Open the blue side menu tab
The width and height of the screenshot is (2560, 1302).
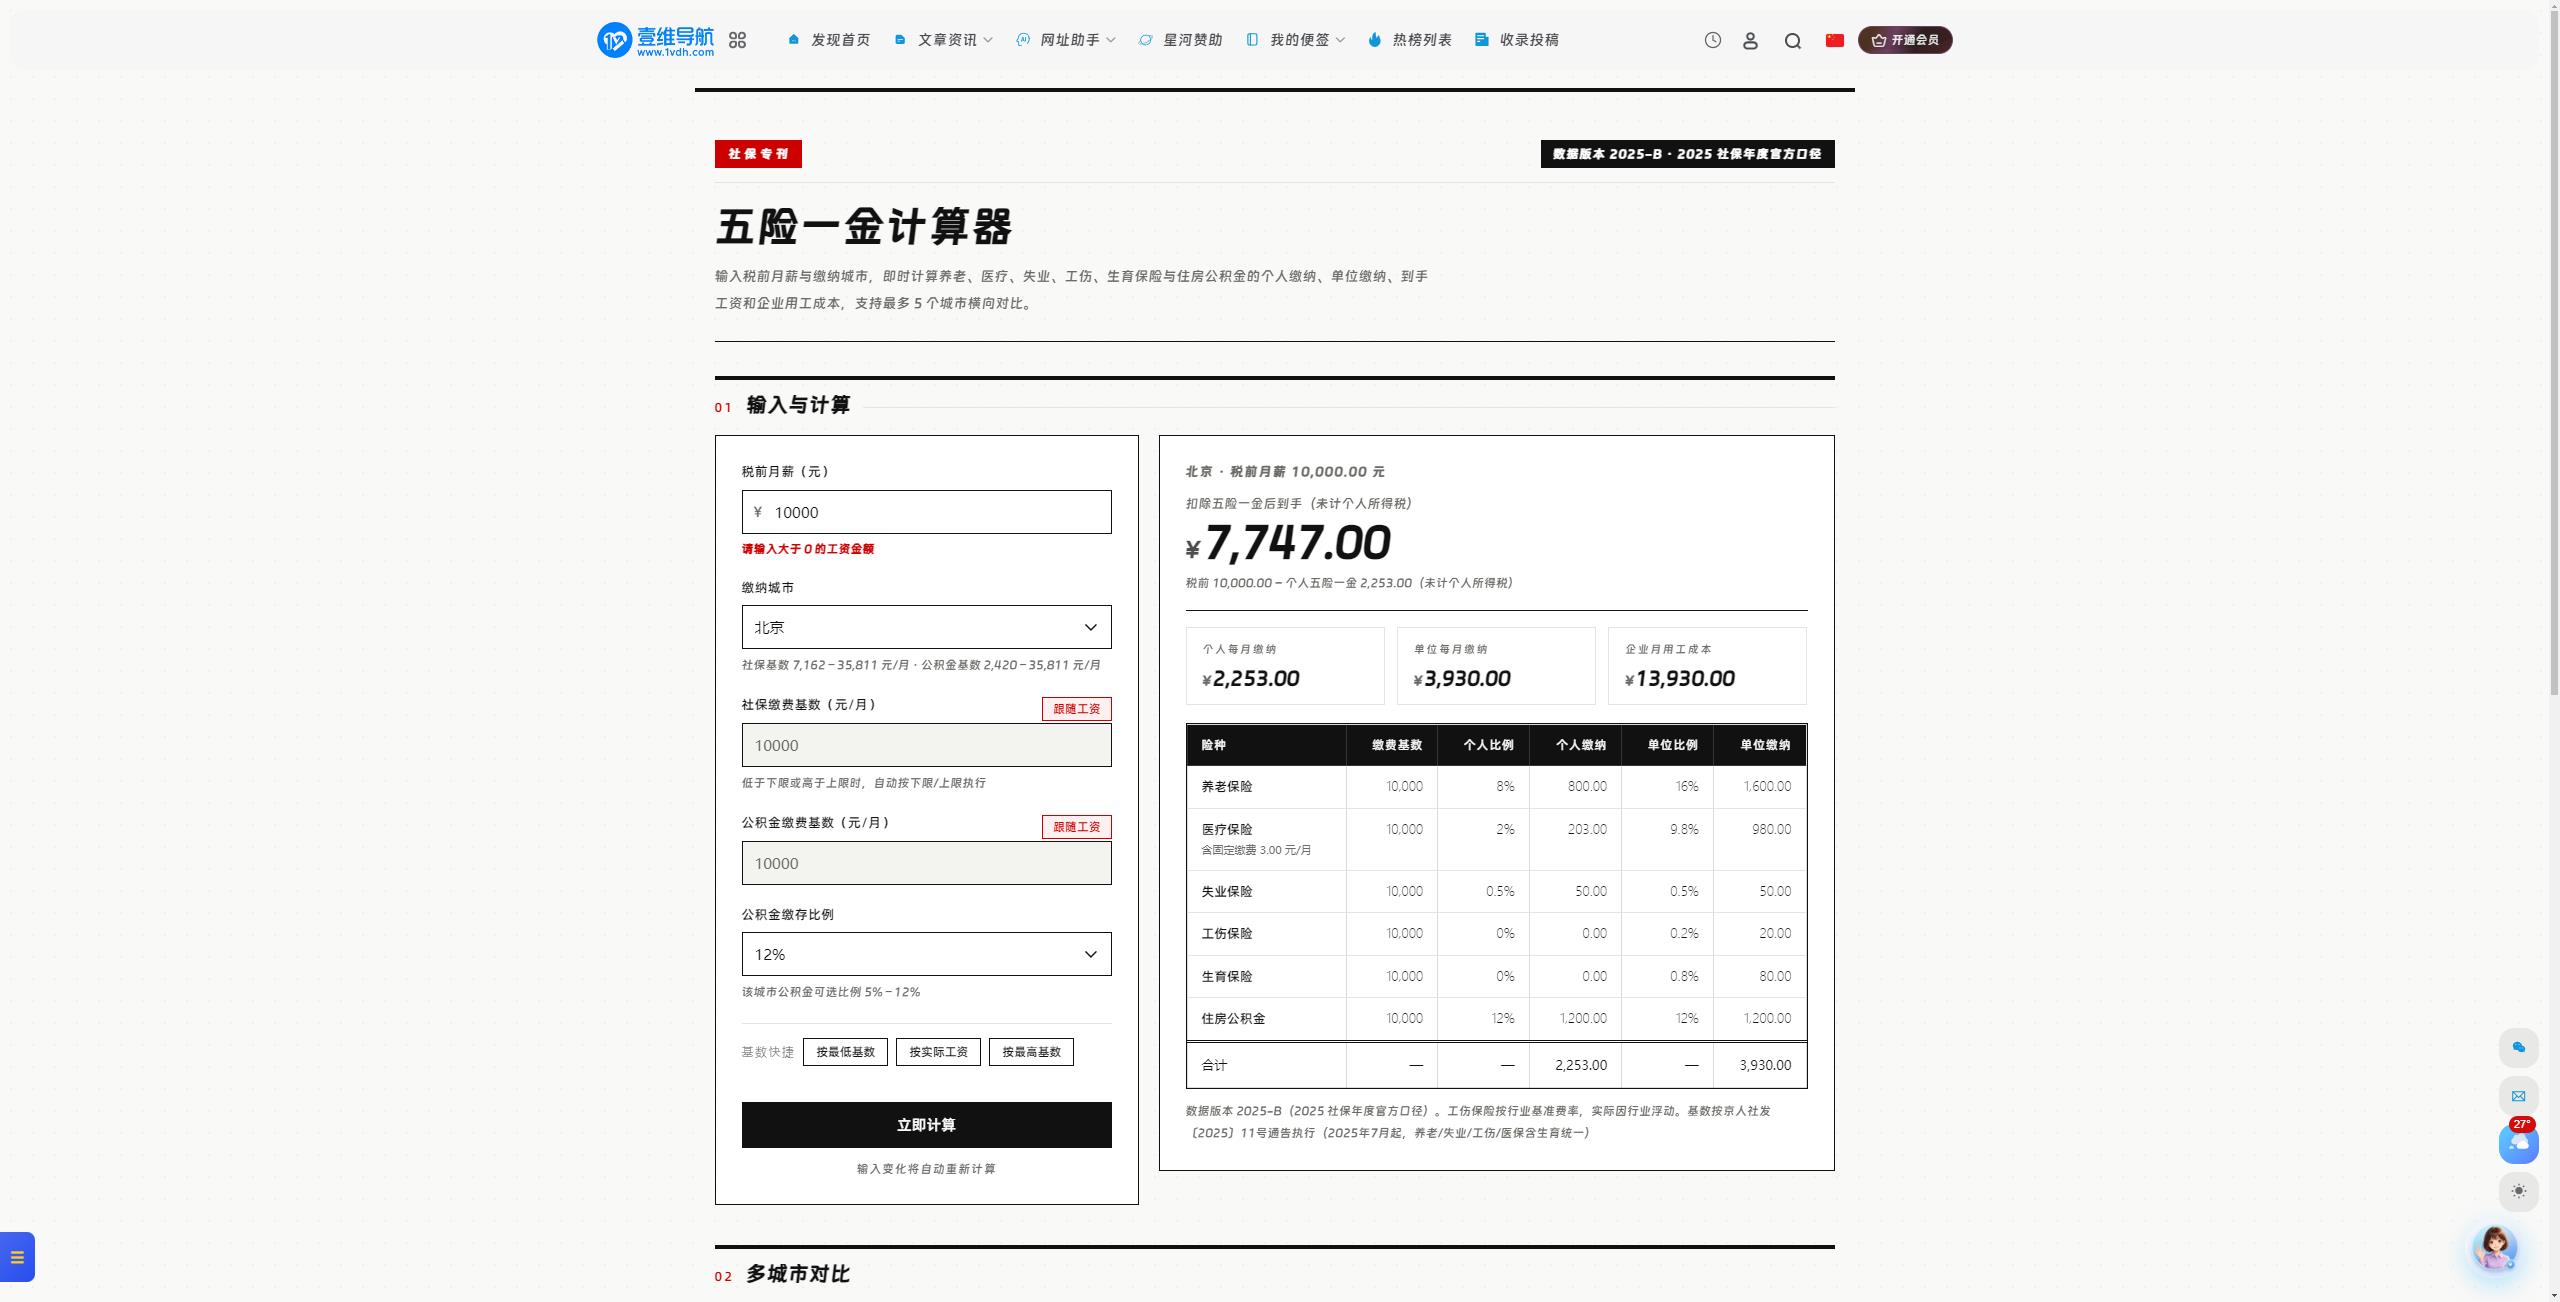(17, 1257)
